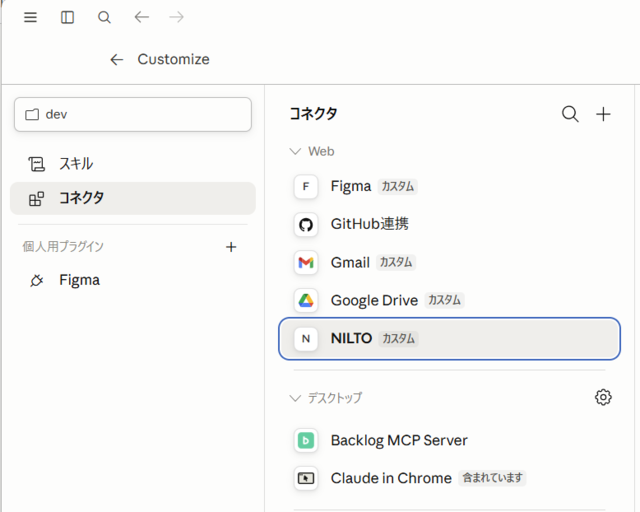The height and width of the screenshot is (512, 640).
Task: Select the NILTO connector row
Action: (449, 338)
